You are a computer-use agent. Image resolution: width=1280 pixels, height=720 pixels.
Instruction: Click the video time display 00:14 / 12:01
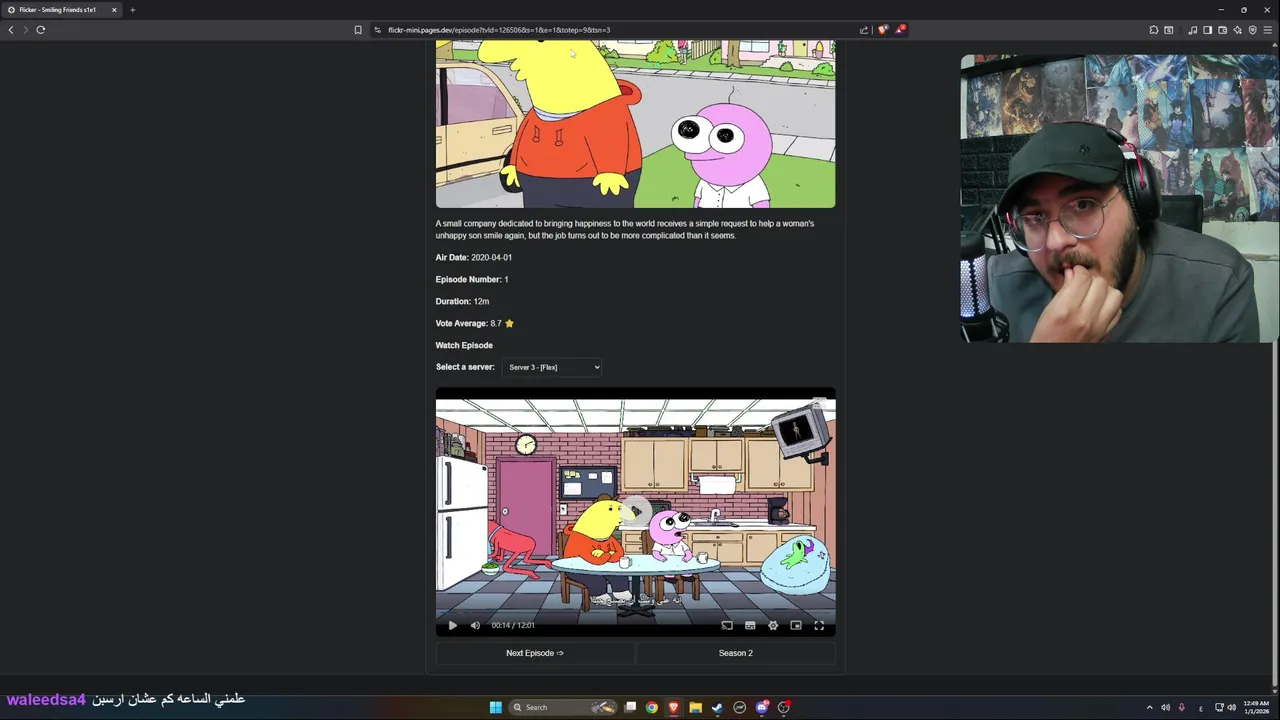tap(513, 625)
